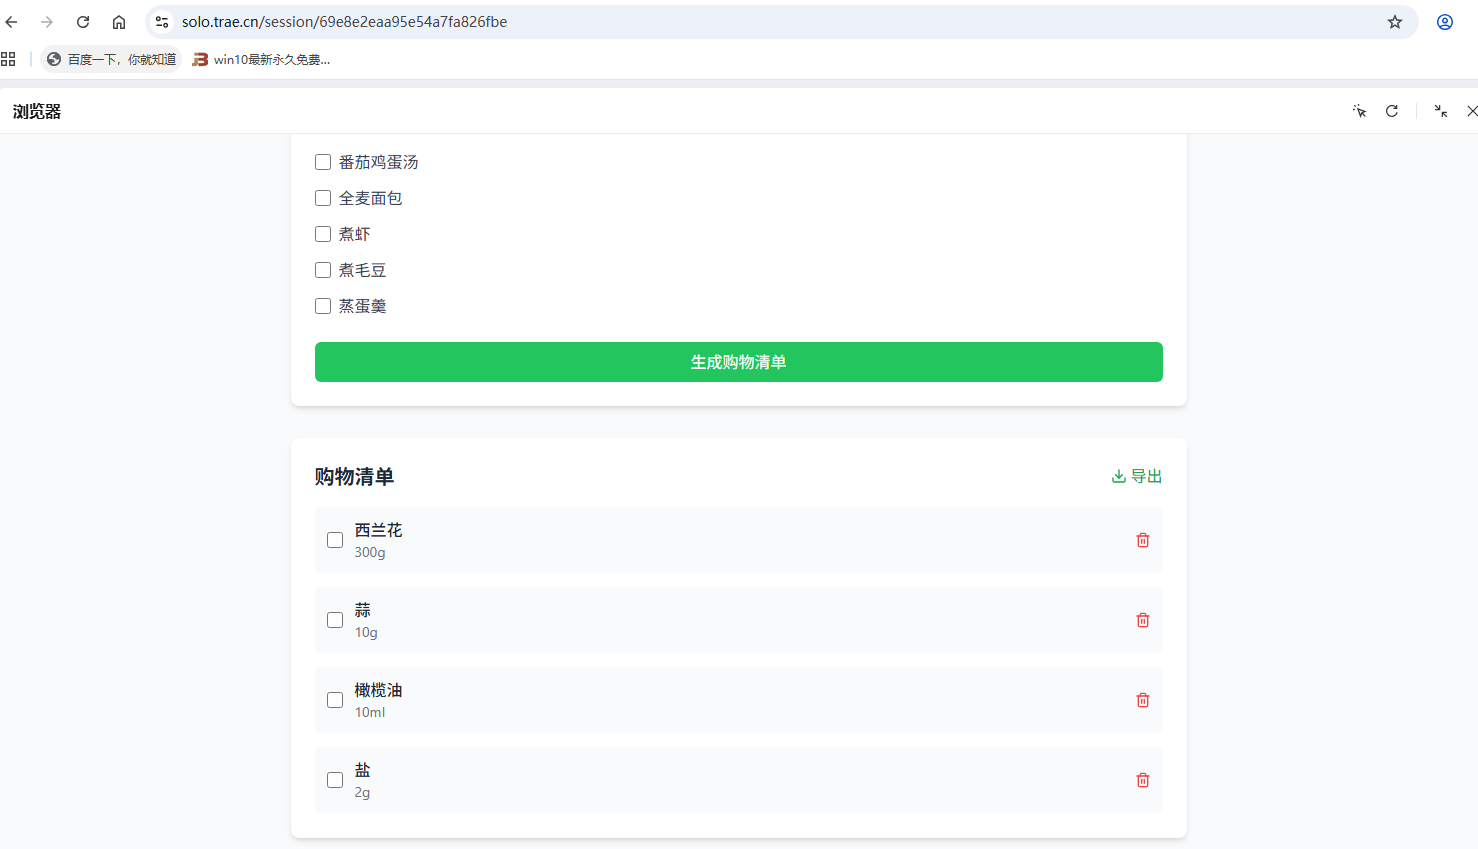Refresh the embedded browser panel
The height and width of the screenshot is (849, 1478).
click(1391, 111)
